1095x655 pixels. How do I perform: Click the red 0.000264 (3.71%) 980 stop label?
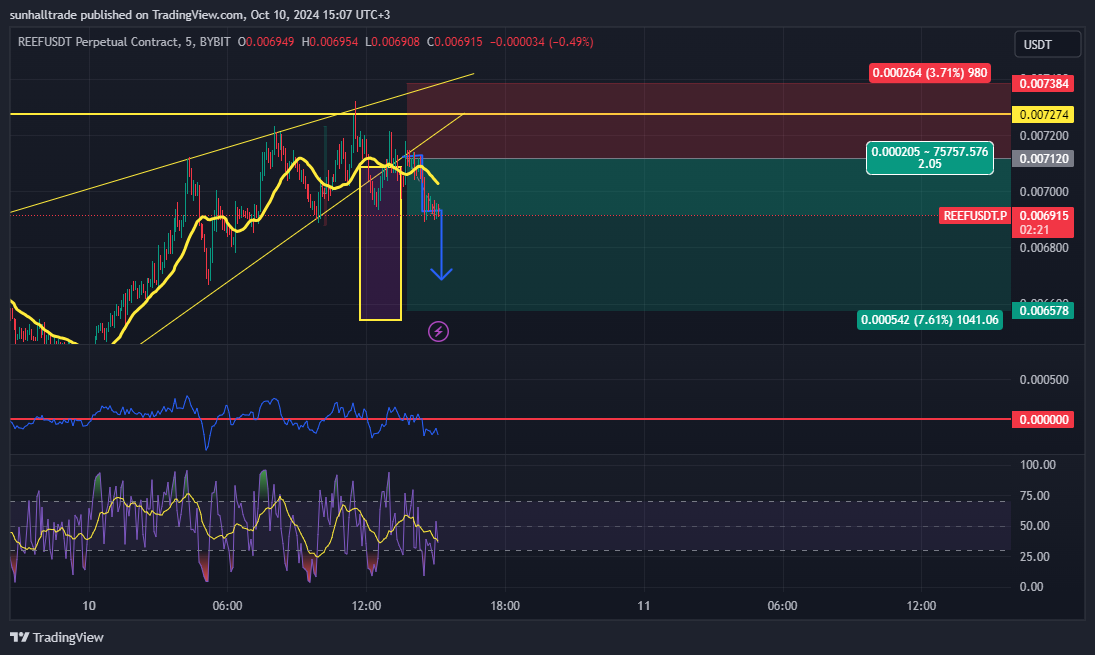tap(929, 73)
